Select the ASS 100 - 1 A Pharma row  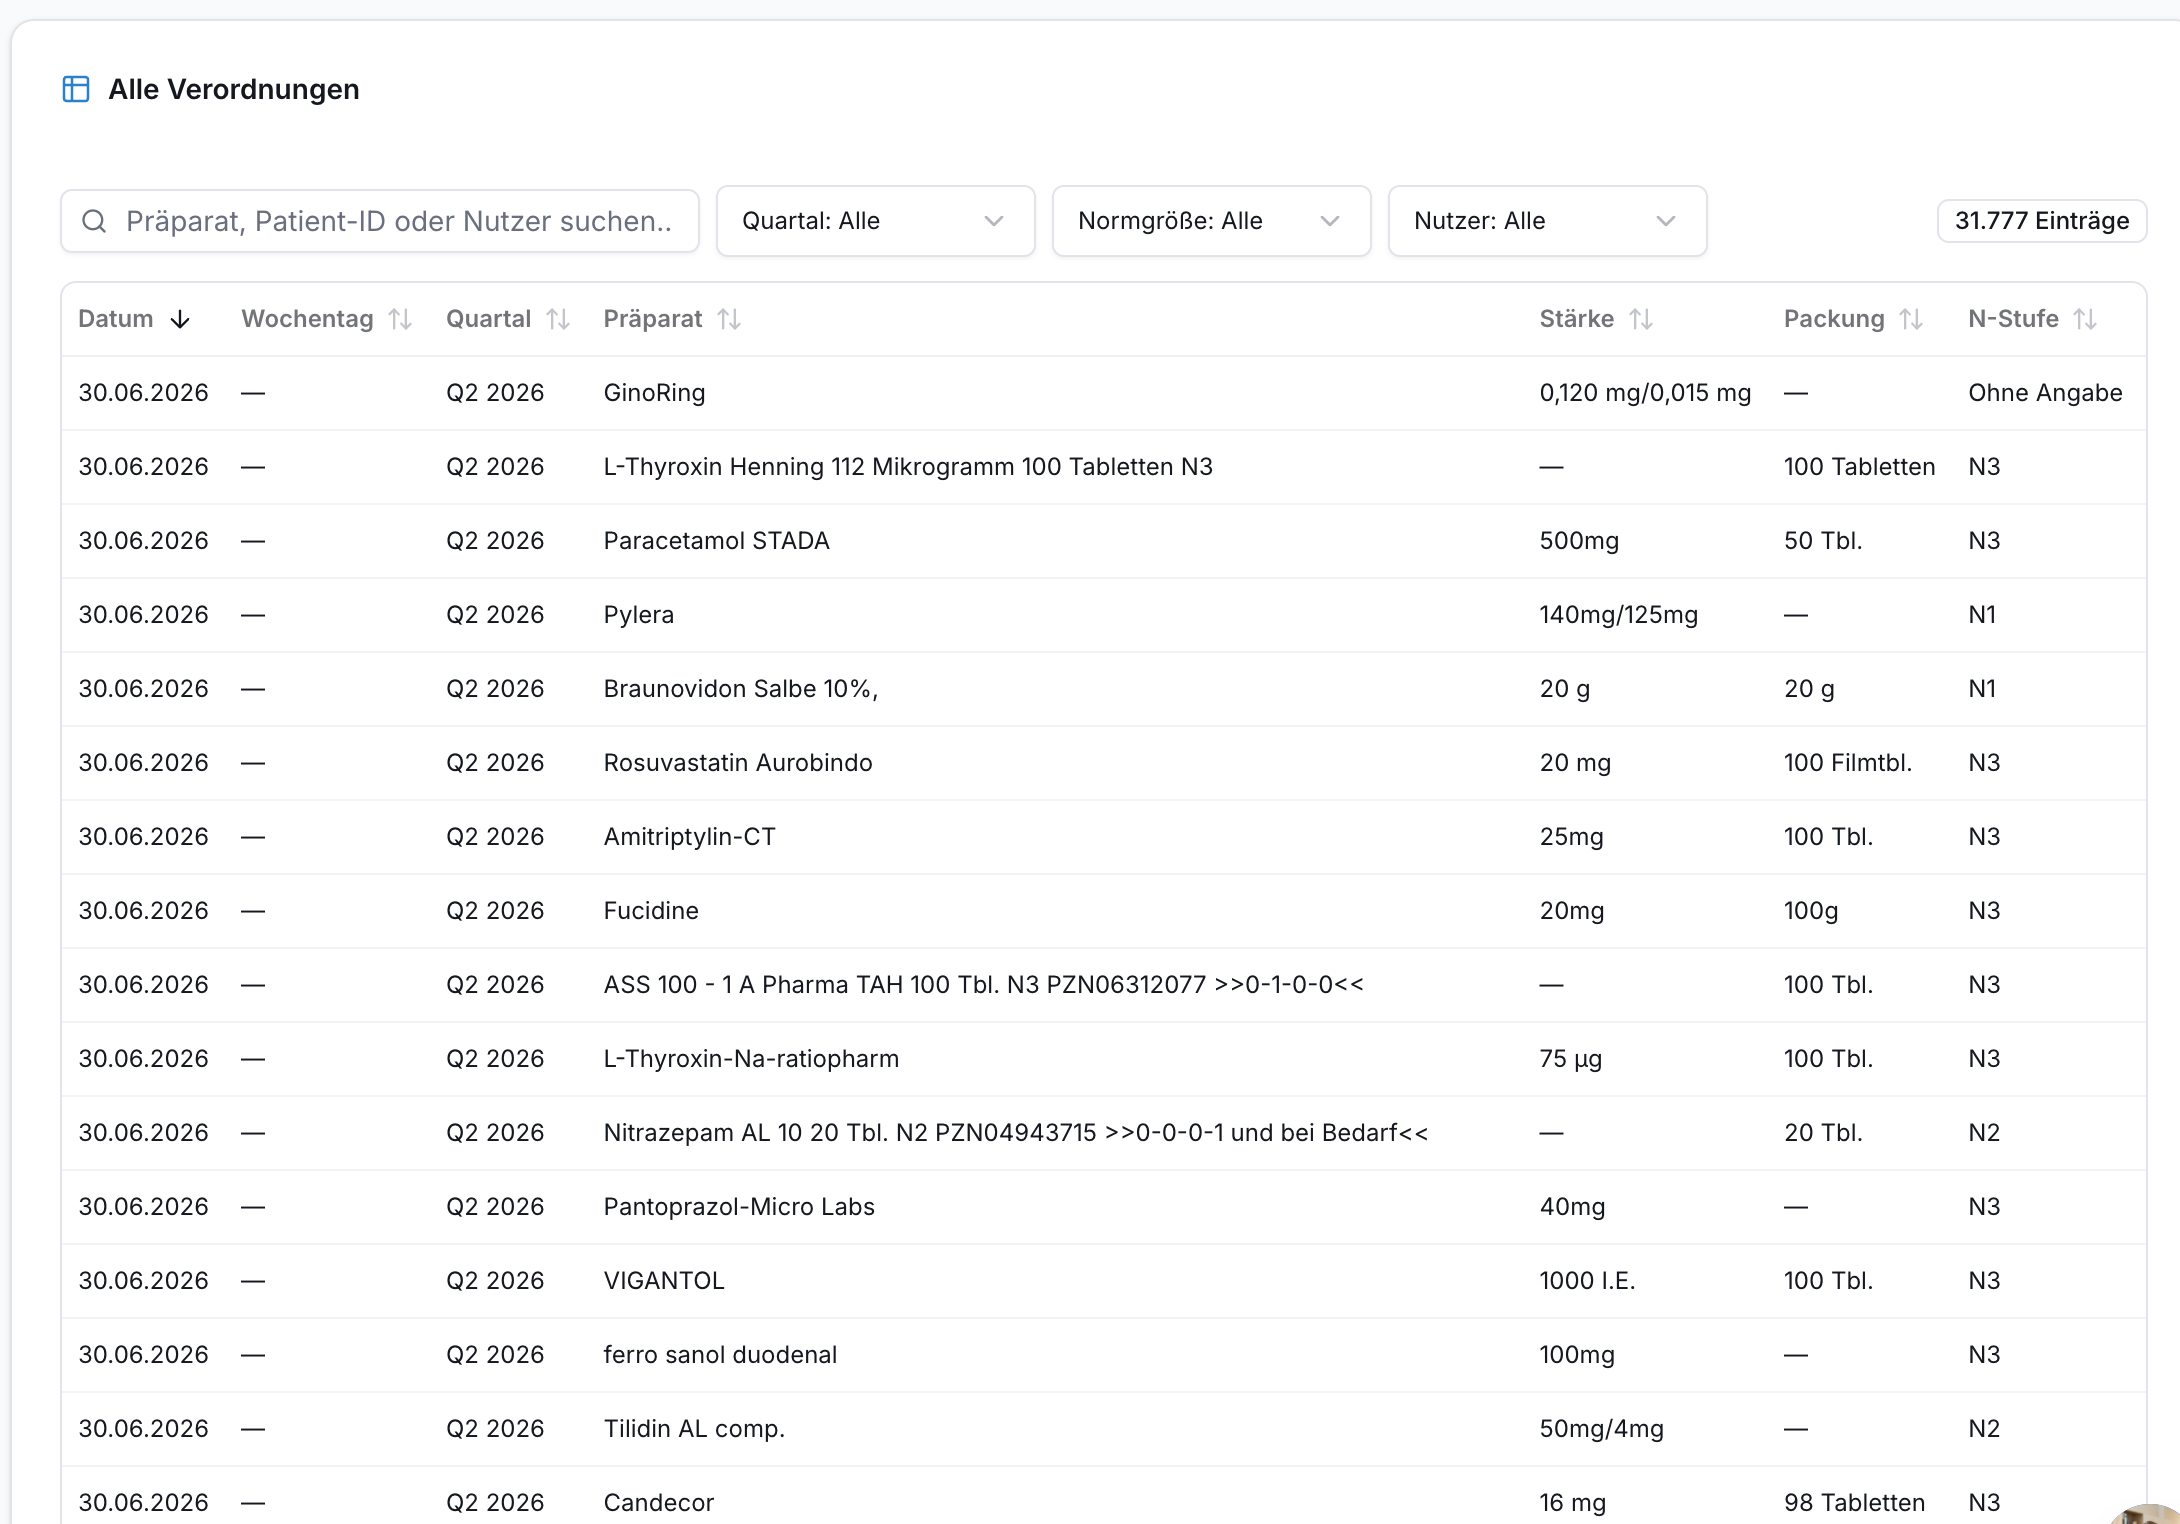tap(1104, 985)
